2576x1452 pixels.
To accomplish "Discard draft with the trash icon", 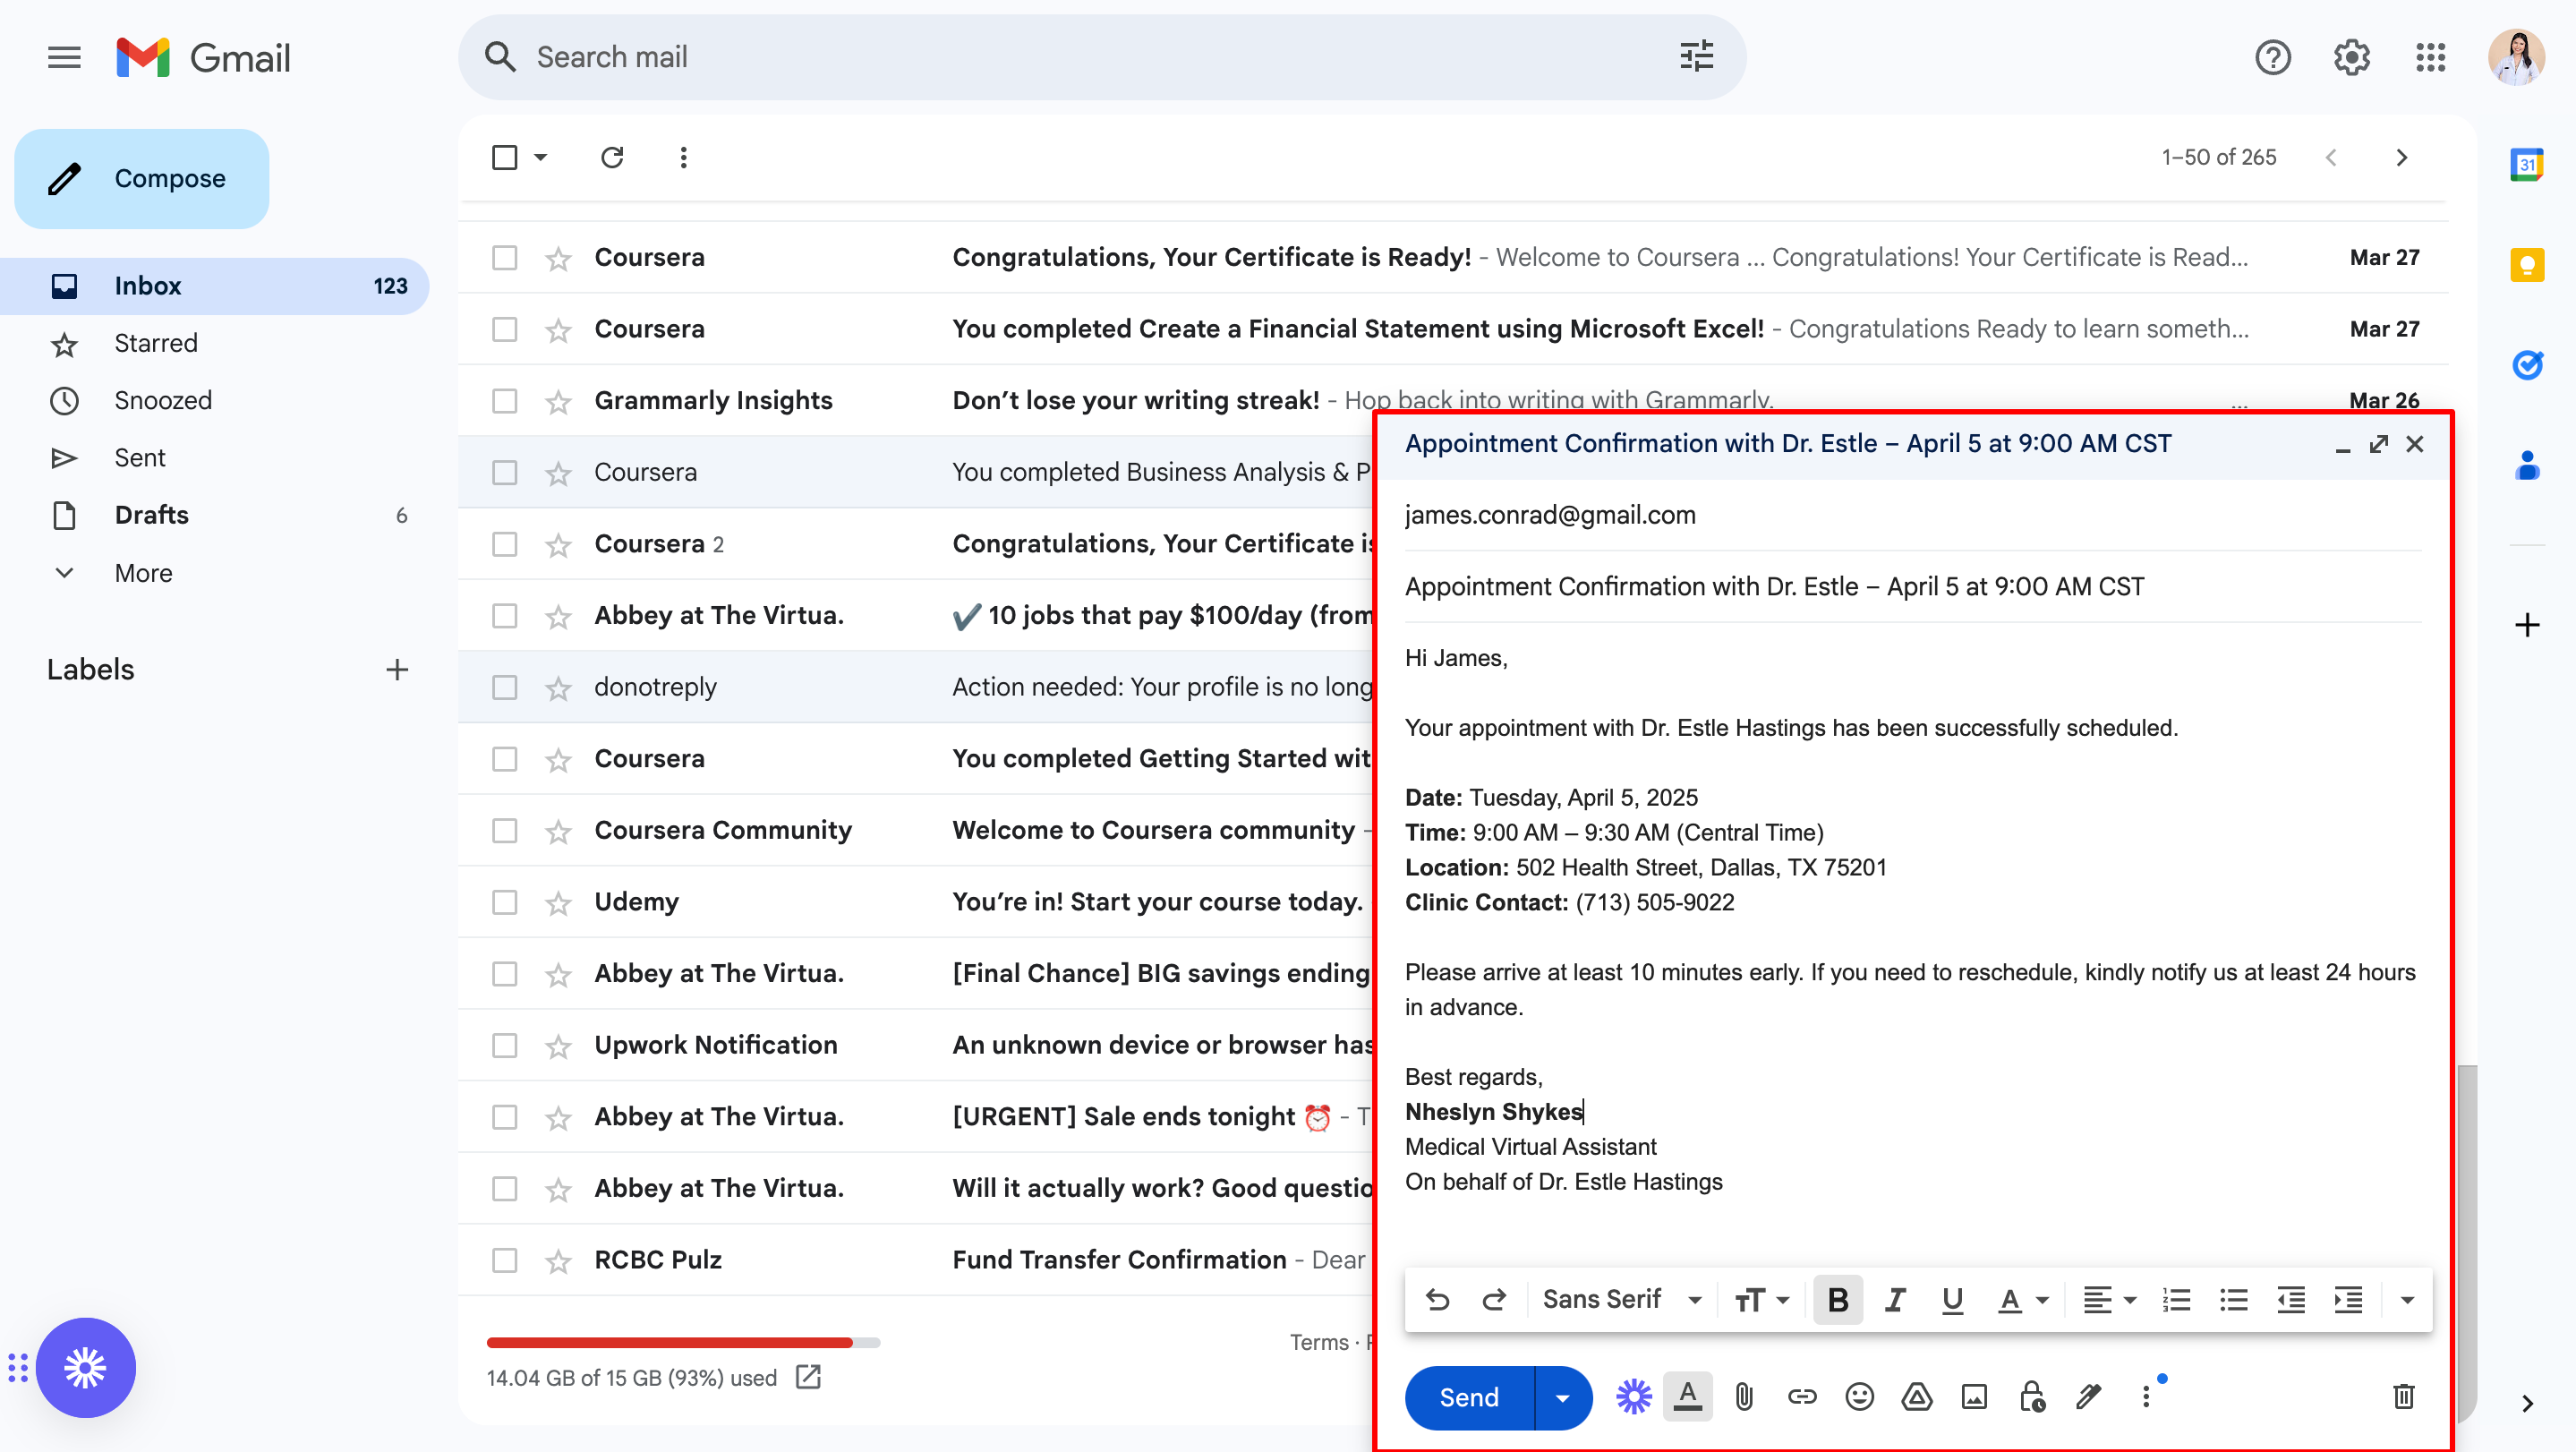I will [x=2403, y=1396].
